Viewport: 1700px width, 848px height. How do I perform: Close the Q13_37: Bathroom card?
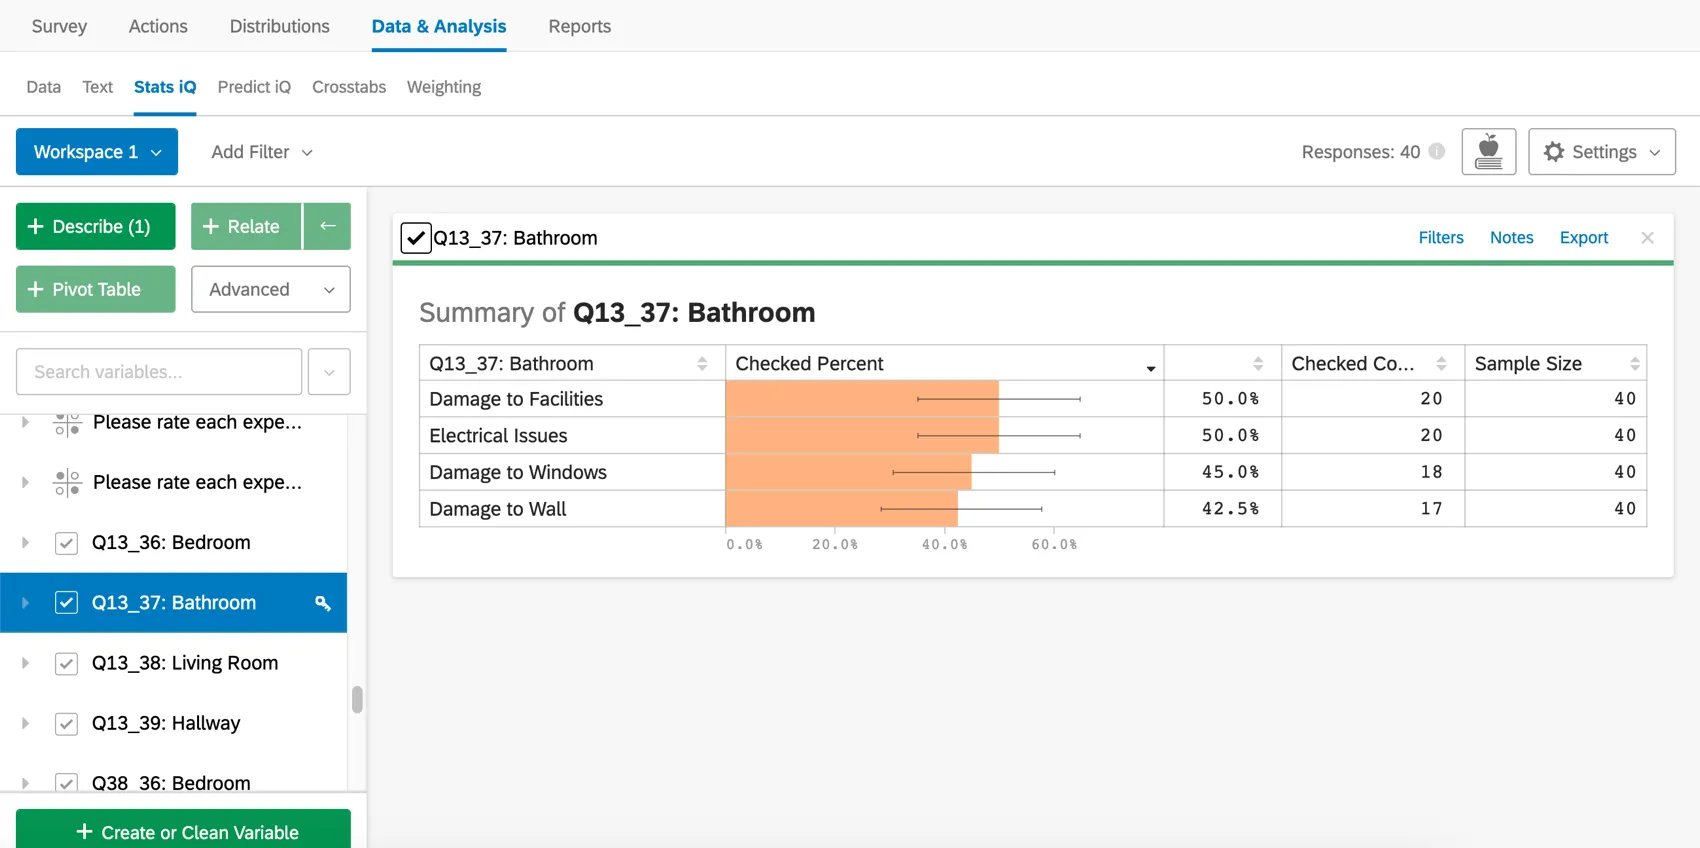click(1647, 238)
